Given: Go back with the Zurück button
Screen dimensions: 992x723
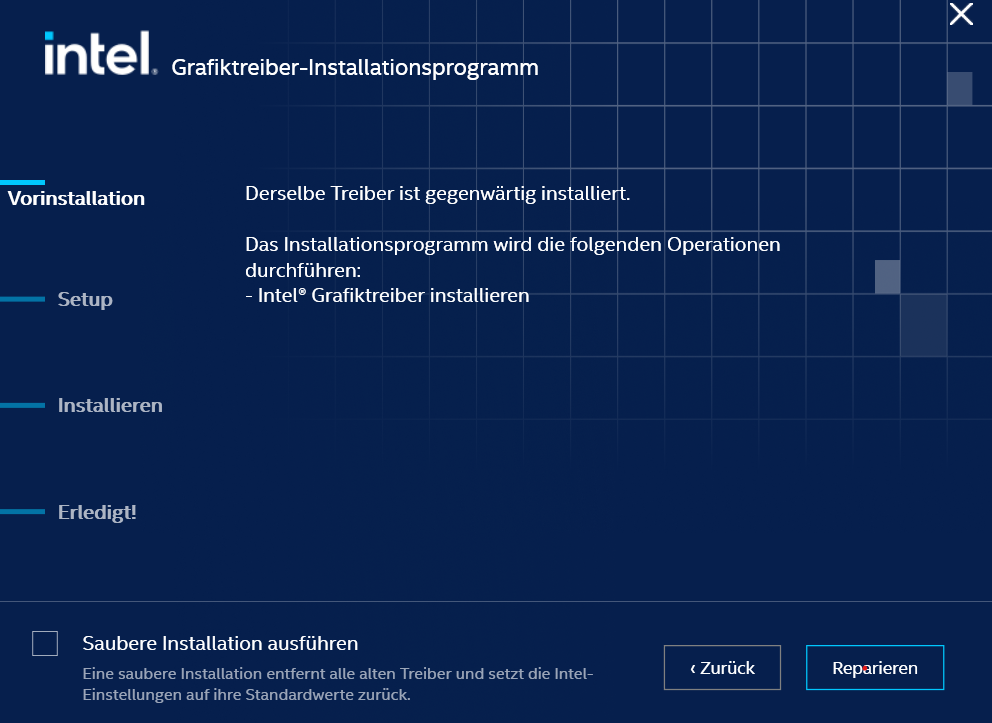Looking at the screenshot, I should pyautogui.click(x=722, y=668).
